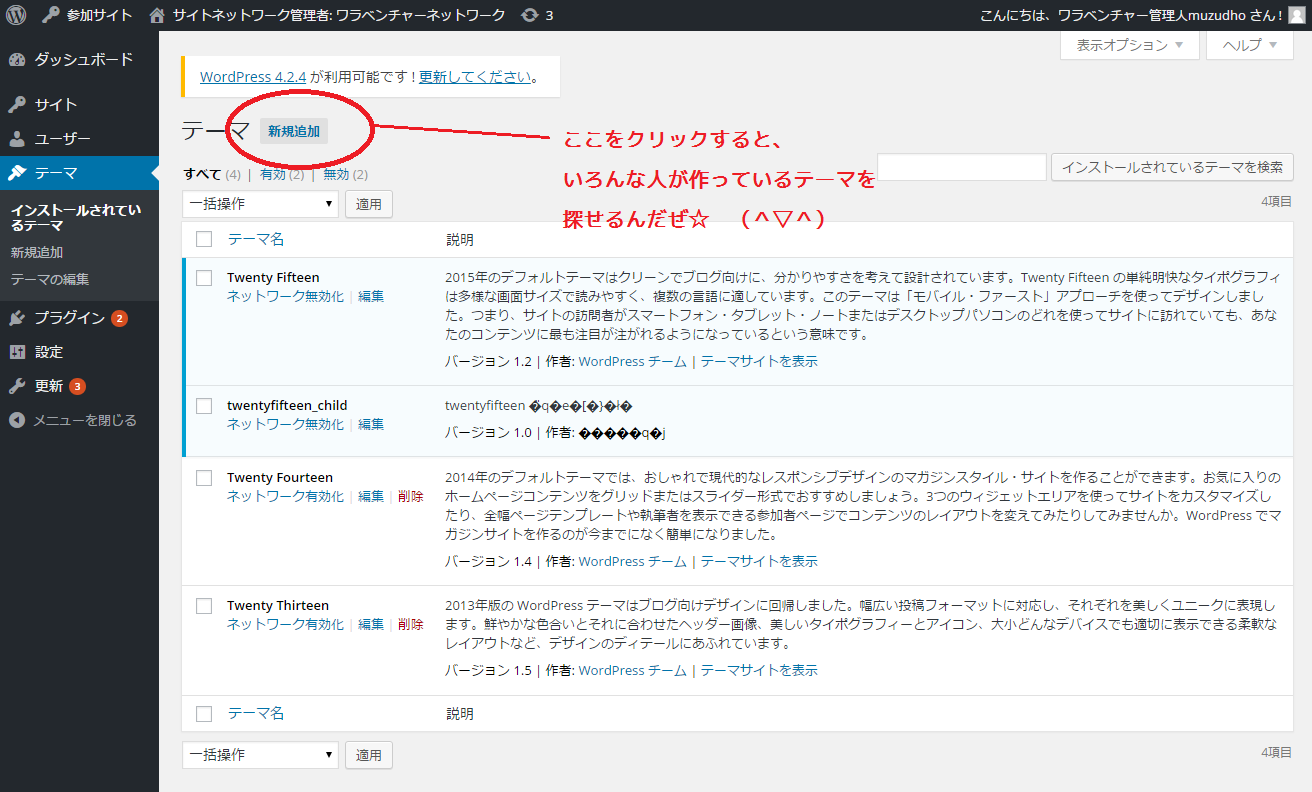Click 適用 button below the table

369,755
